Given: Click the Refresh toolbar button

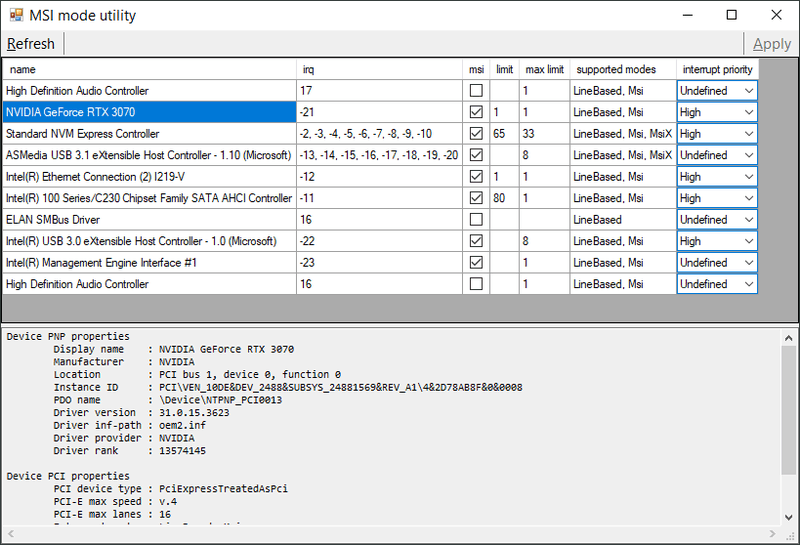Looking at the screenshot, I should point(31,44).
